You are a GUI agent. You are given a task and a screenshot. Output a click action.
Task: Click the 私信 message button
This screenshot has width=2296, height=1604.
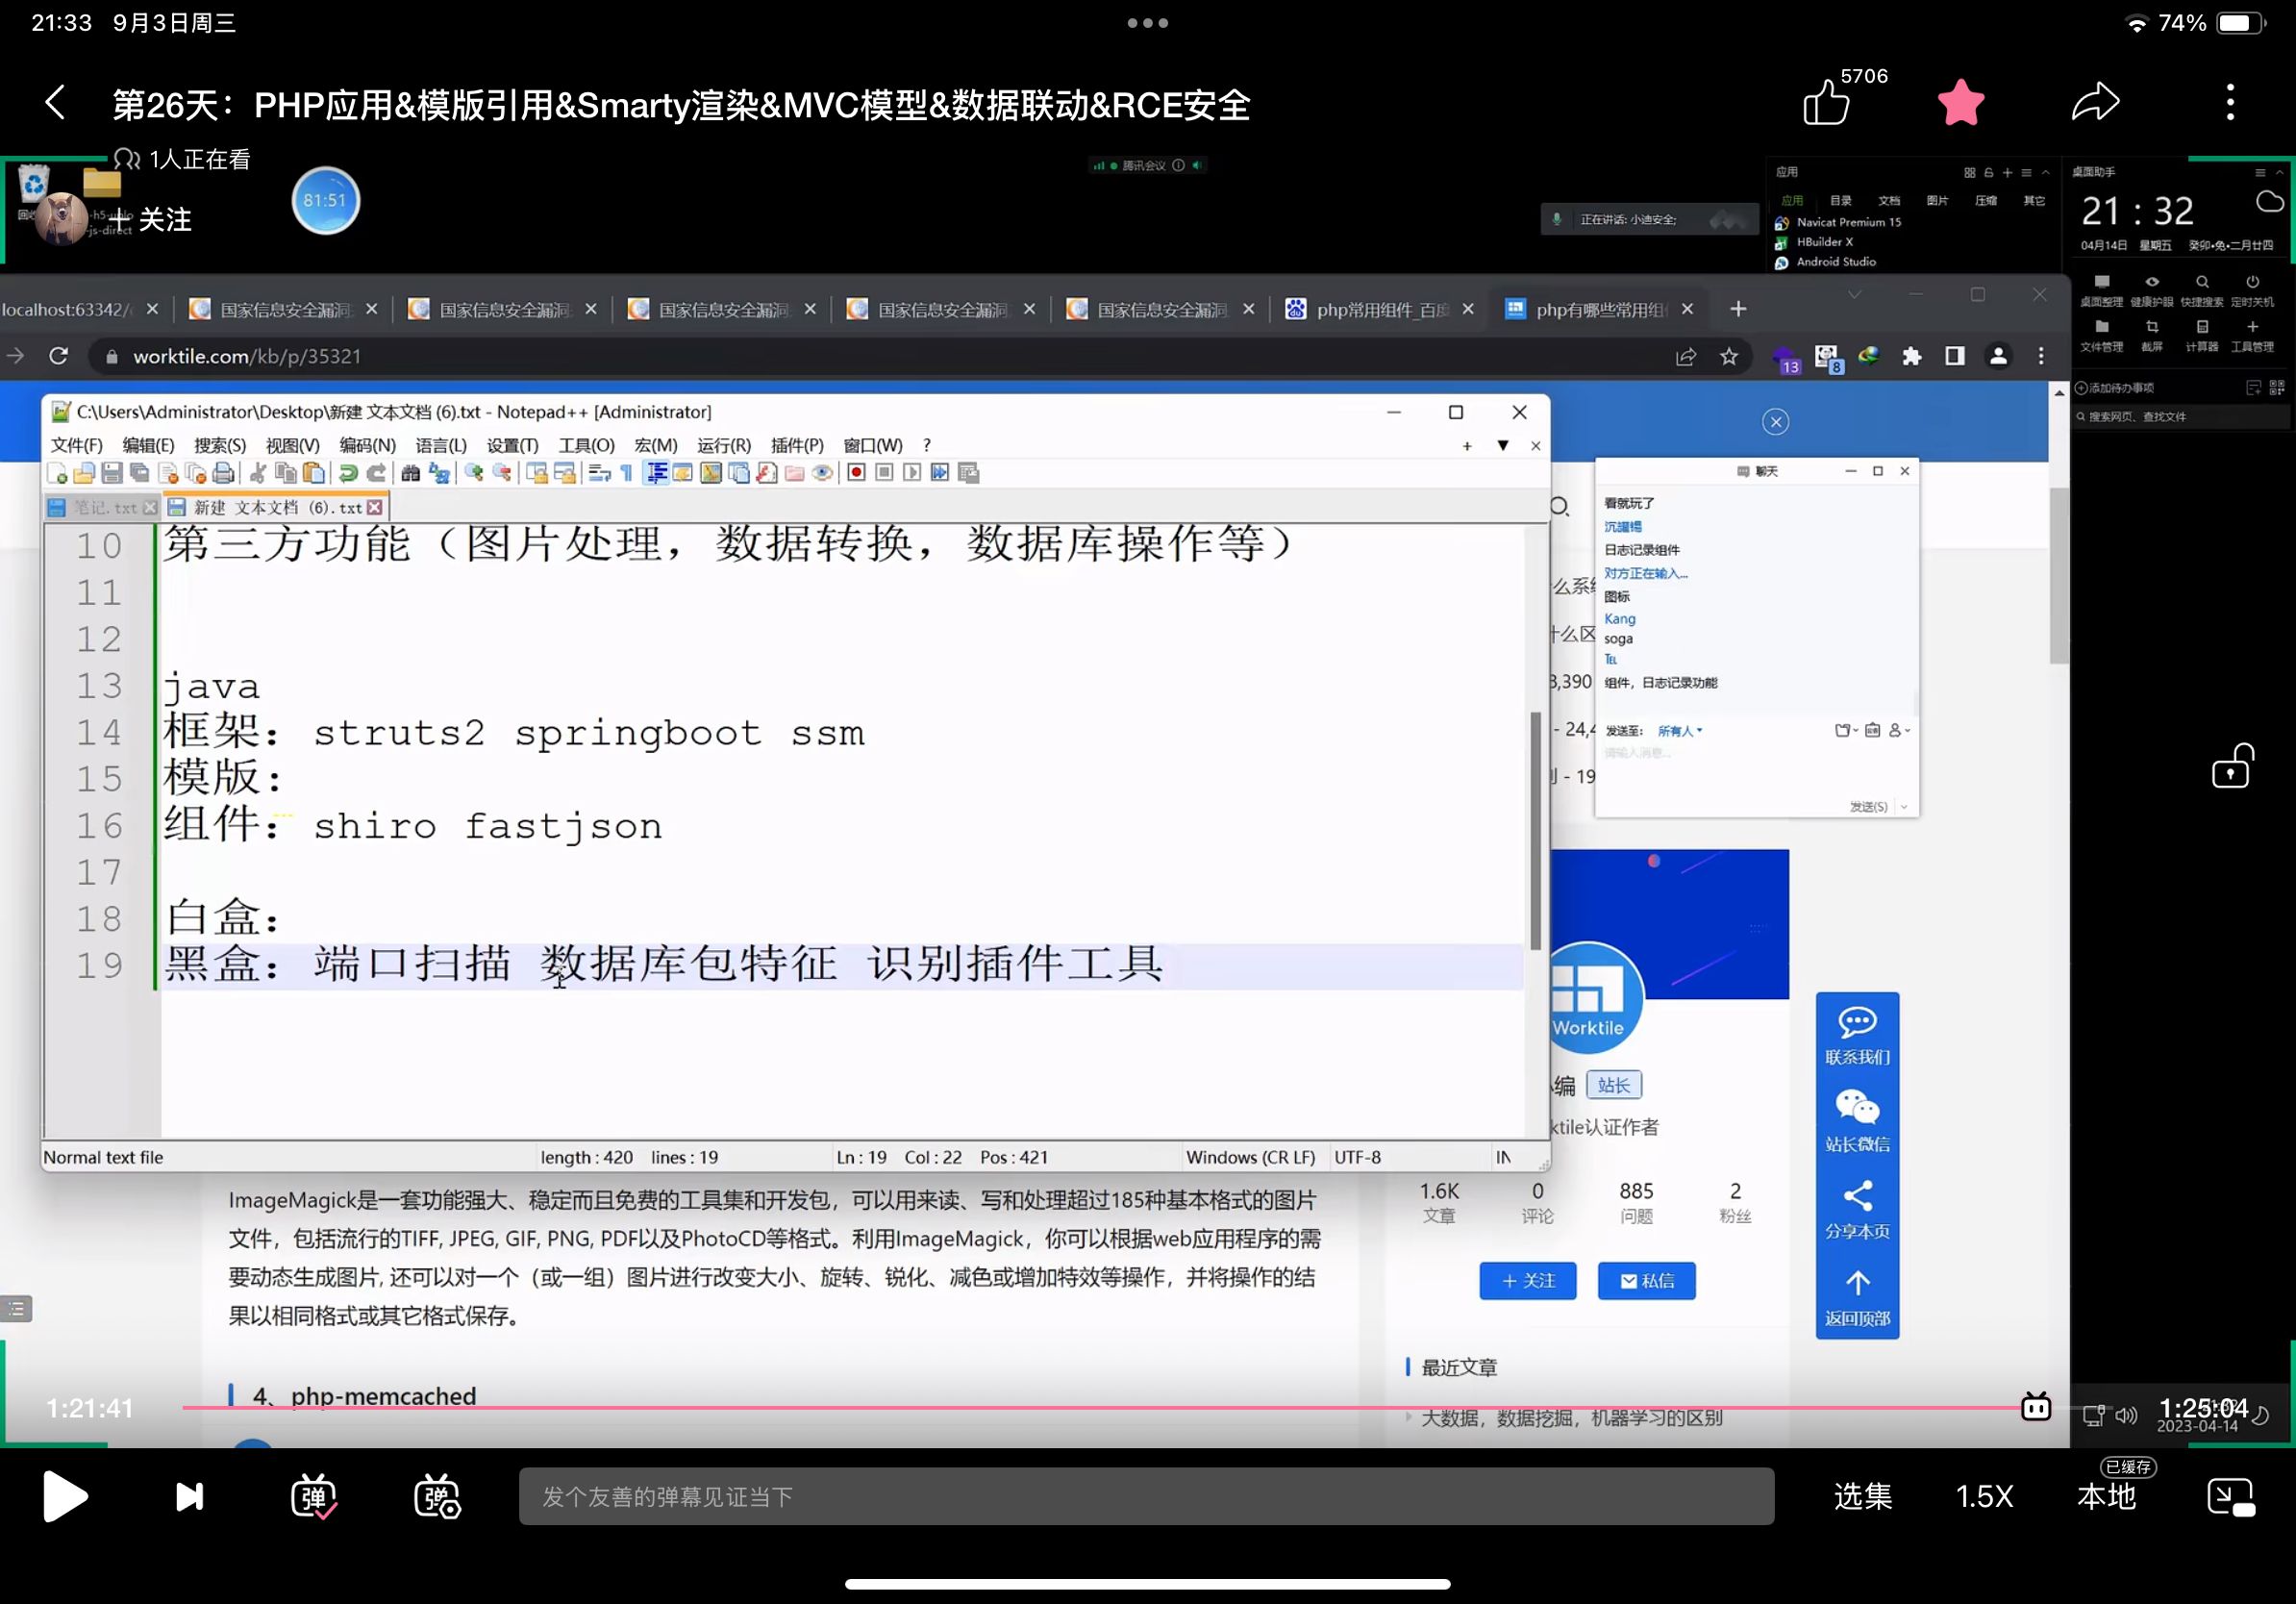pos(1646,1281)
